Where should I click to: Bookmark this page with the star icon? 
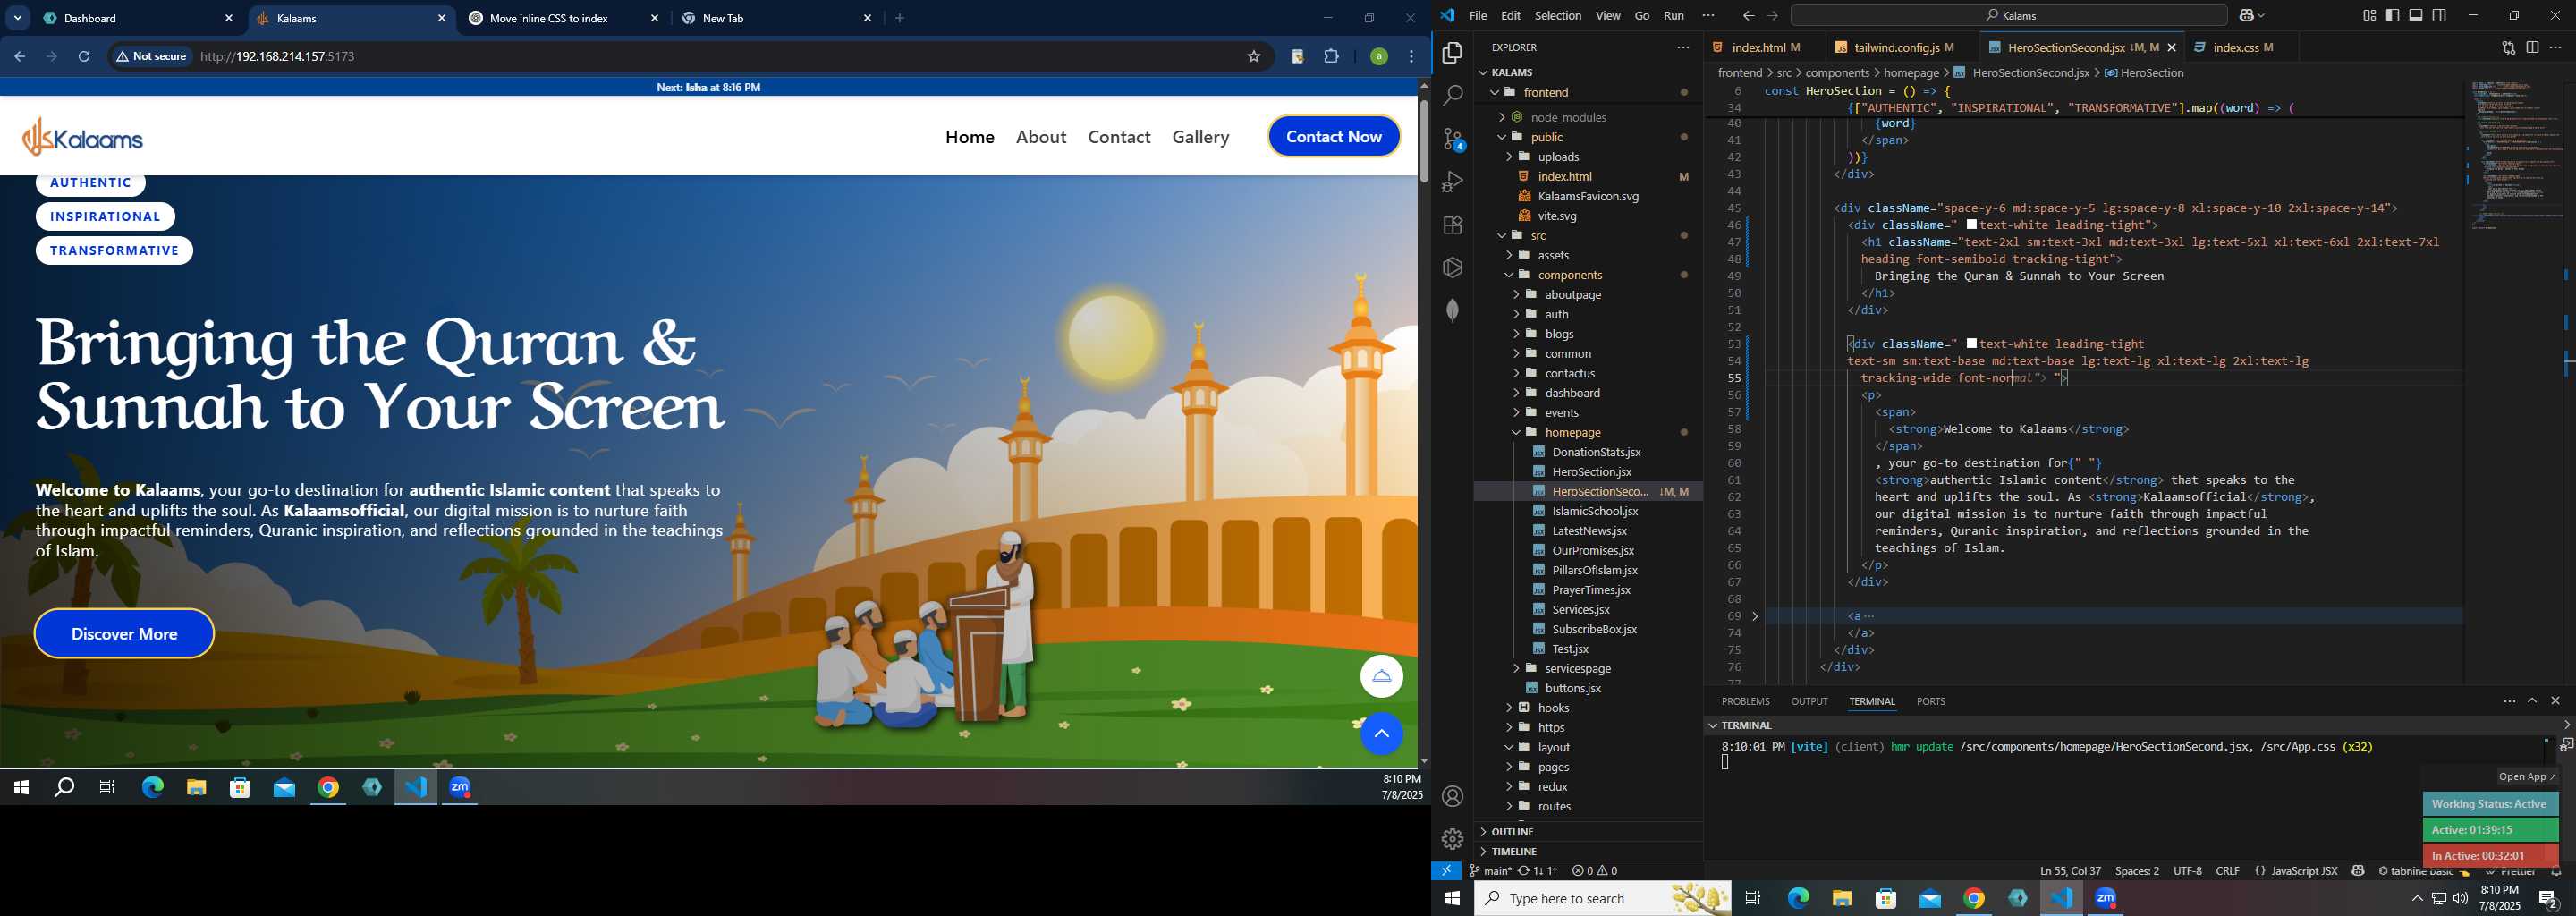click(1253, 57)
